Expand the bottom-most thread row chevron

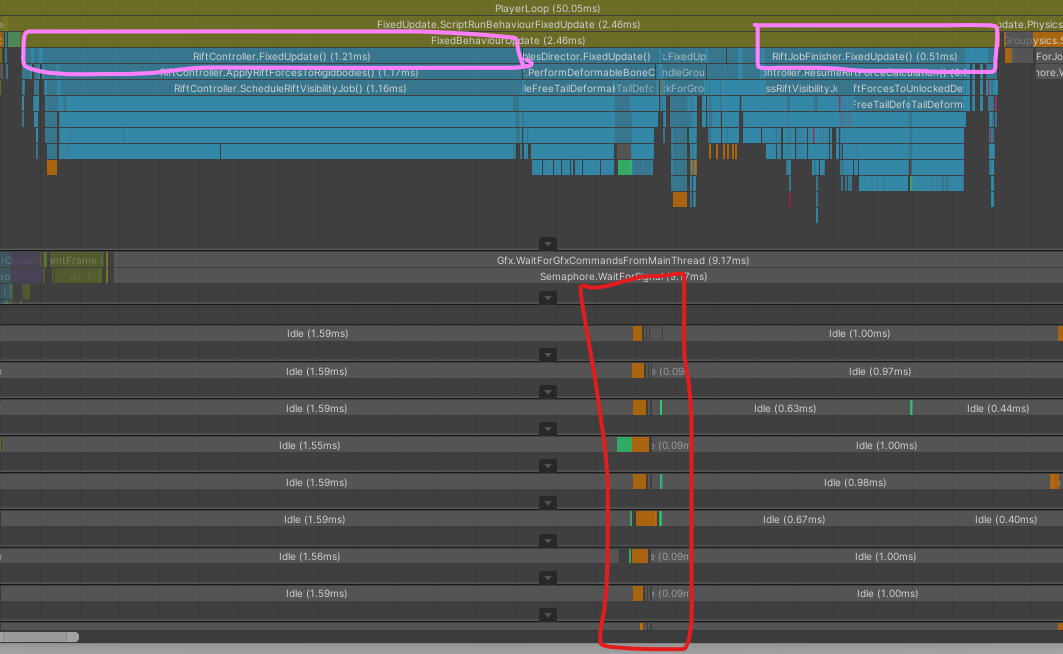tap(548, 614)
